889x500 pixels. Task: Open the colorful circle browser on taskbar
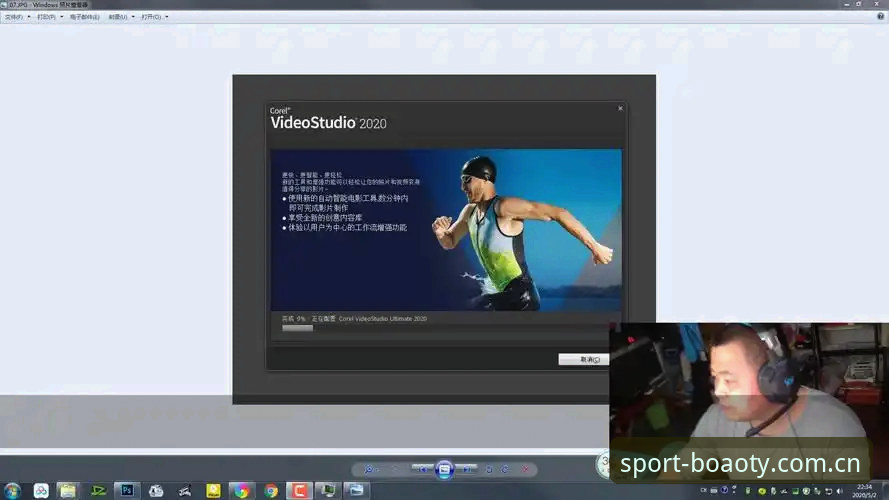[242, 491]
